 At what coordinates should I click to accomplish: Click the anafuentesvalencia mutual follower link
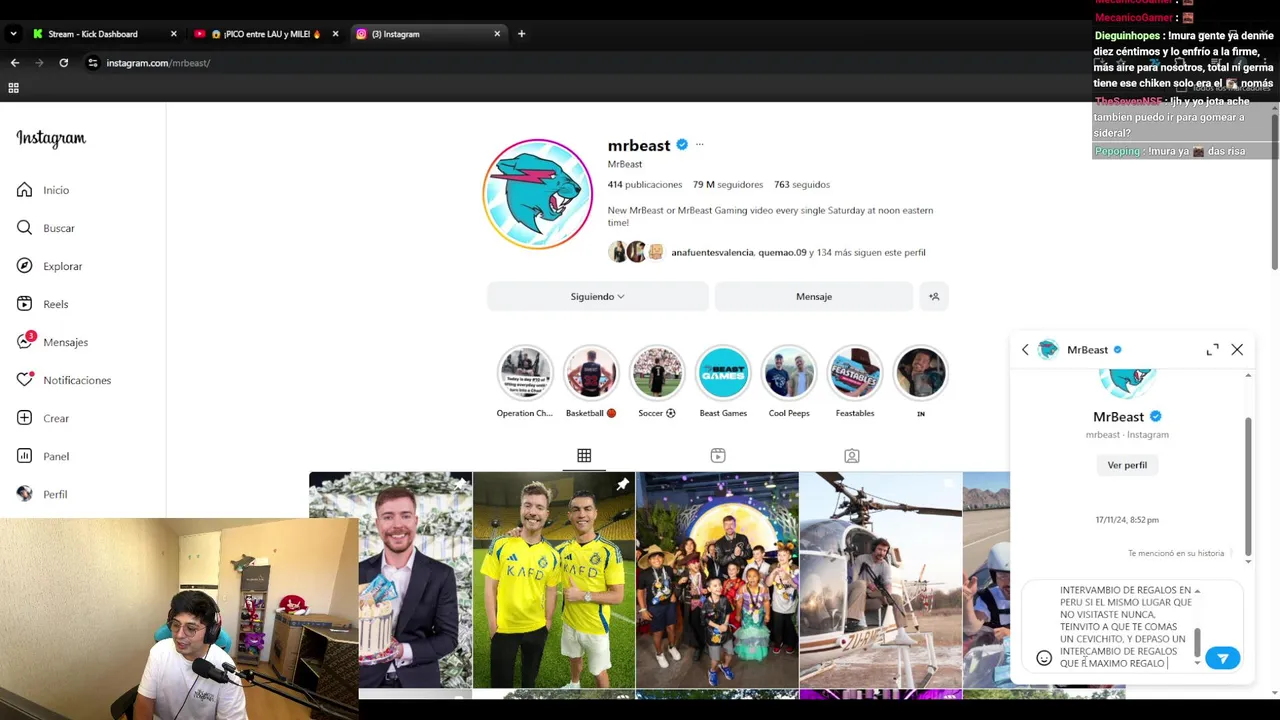712,252
